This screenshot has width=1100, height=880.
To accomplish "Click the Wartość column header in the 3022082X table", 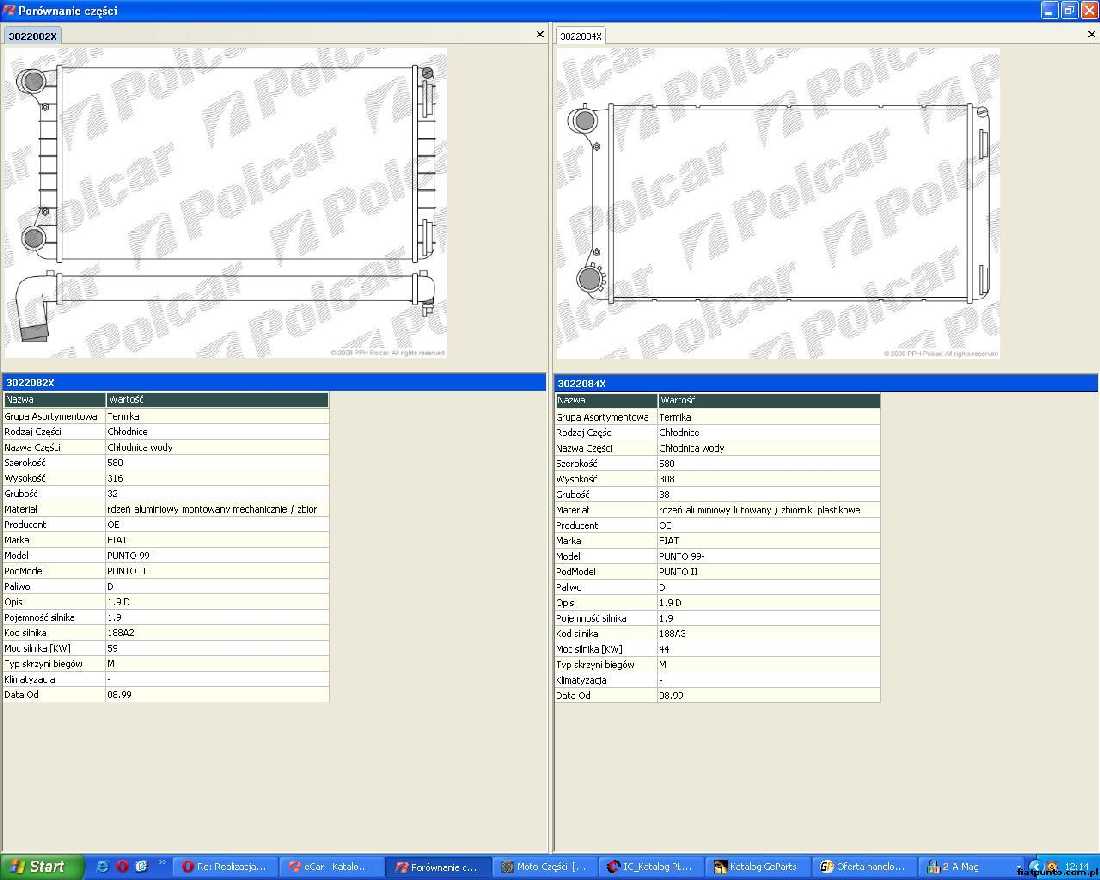I will point(217,399).
